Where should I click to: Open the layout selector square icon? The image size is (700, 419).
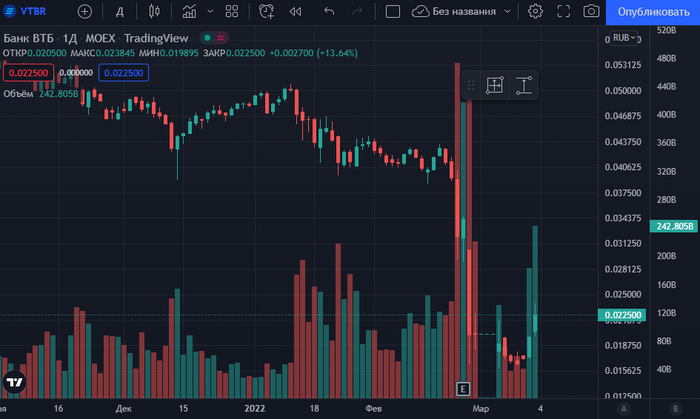(x=393, y=11)
